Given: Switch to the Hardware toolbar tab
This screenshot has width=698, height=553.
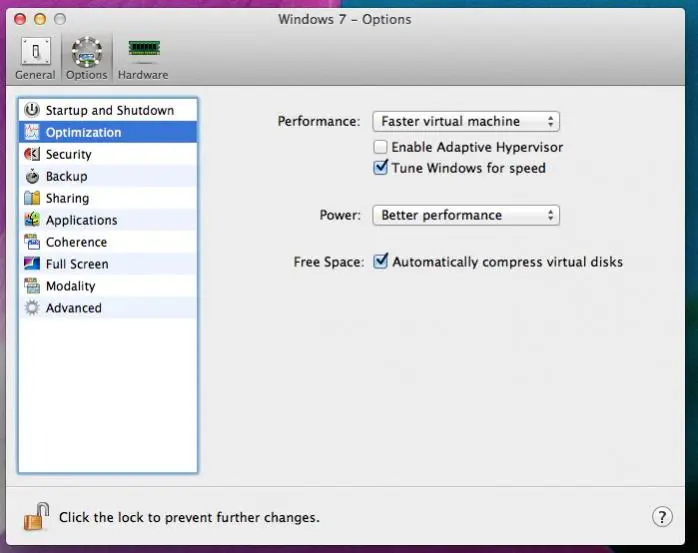Looking at the screenshot, I should 143,58.
